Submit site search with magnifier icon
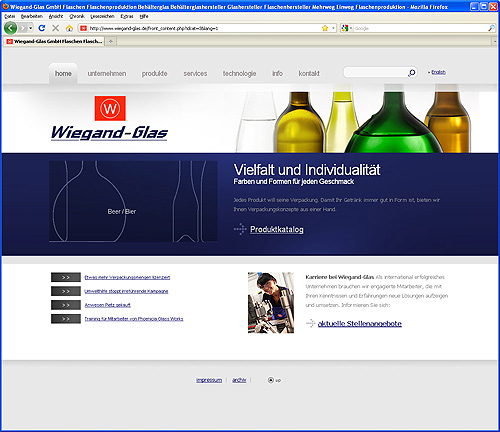Screen dimensions: 500x432 [412, 73]
